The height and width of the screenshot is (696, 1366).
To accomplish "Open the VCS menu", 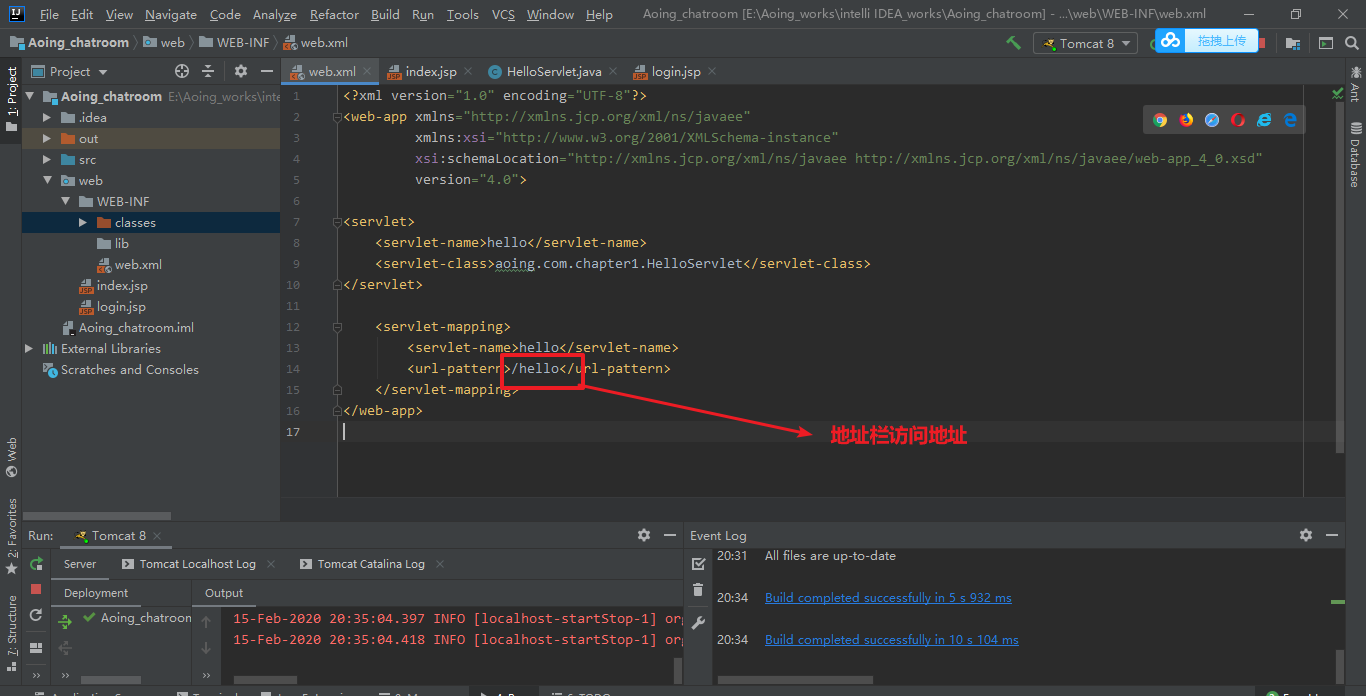I will 504,15.
